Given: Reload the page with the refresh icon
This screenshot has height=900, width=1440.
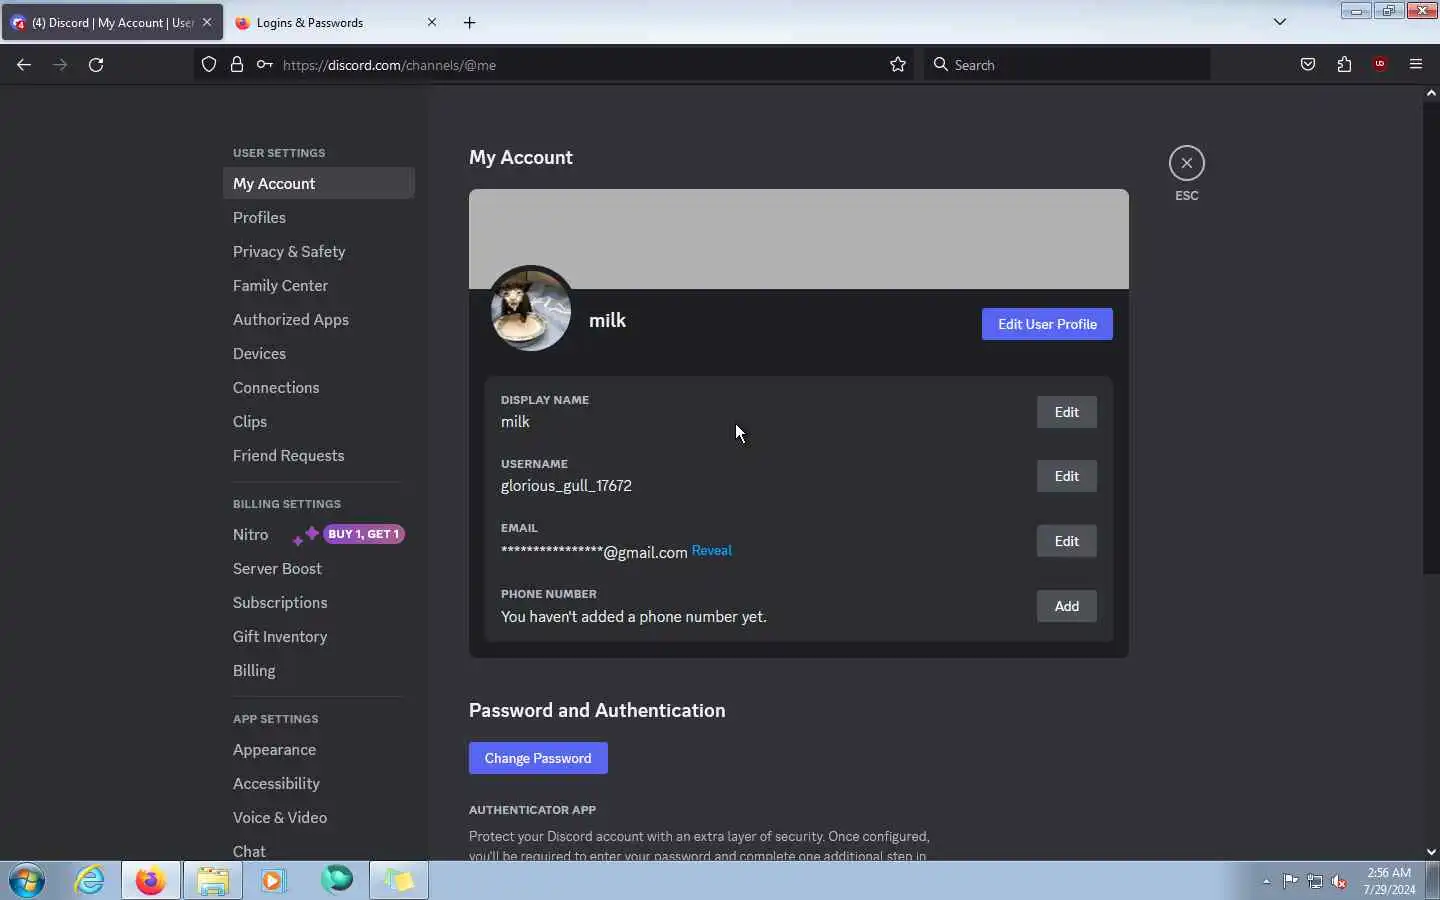Looking at the screenshot, I should click(96, 65).
